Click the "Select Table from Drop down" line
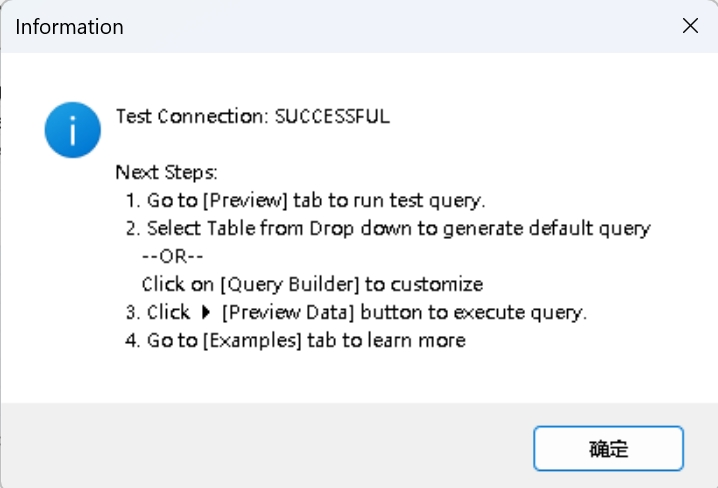This screenshot has height=488, width=718. pyautogui.click(x=270, y=228)
